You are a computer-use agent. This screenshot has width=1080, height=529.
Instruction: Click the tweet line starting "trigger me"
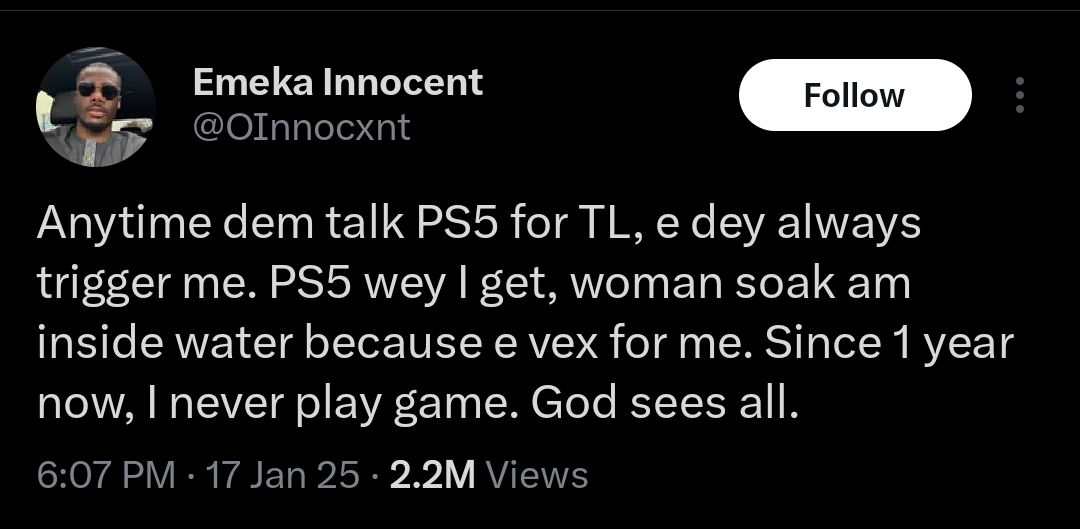(473, 284)
